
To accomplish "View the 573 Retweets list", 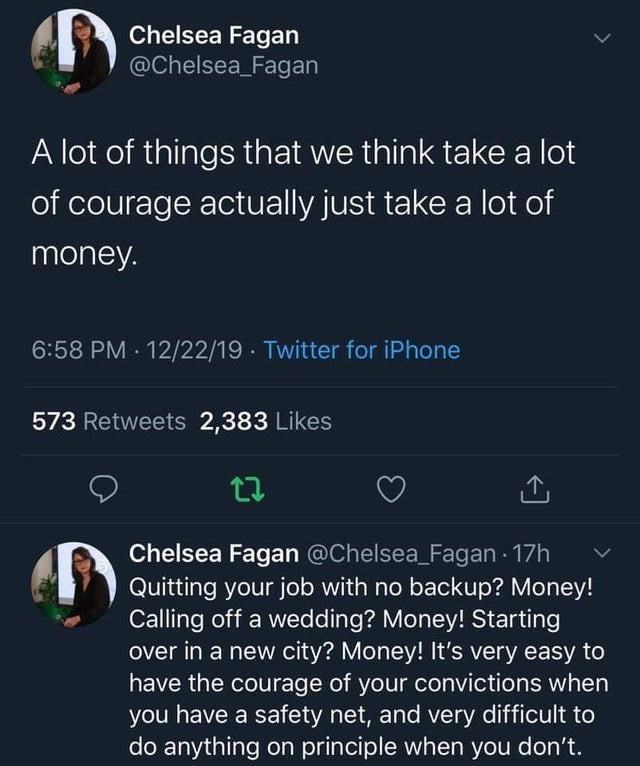I will coord(108,422).
